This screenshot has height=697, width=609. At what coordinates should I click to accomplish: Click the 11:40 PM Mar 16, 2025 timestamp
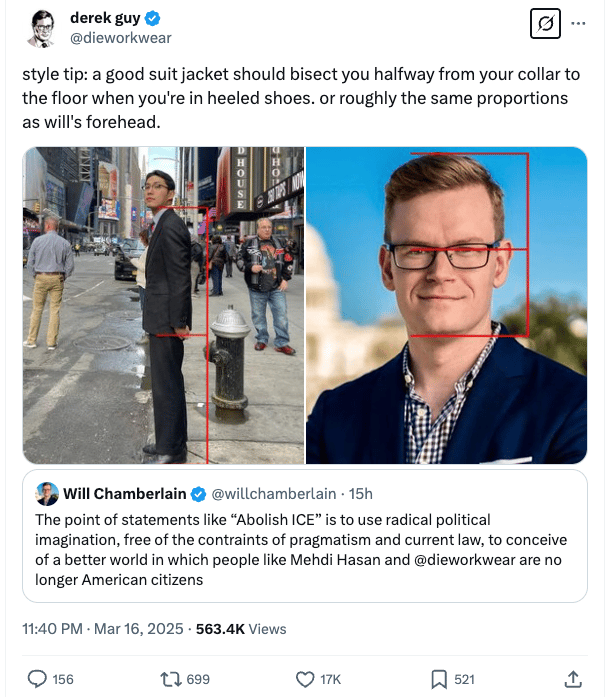pyautogui.click(x=103, y=629)
